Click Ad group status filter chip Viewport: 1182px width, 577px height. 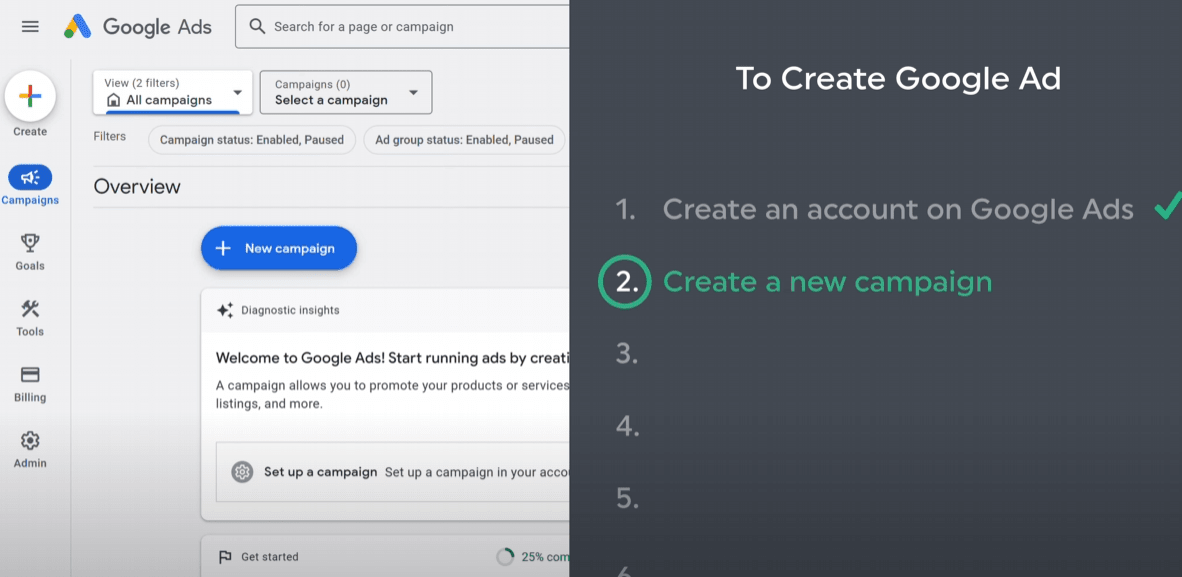tap(464, 140)
